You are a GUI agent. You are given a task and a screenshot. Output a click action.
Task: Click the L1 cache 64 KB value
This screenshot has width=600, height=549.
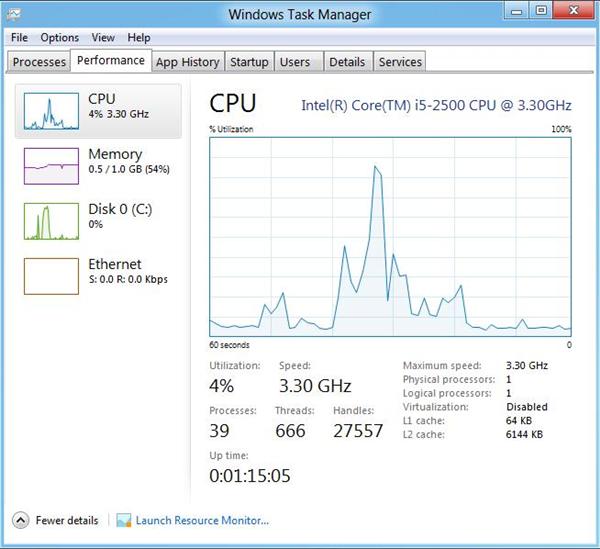coord(519,420)
